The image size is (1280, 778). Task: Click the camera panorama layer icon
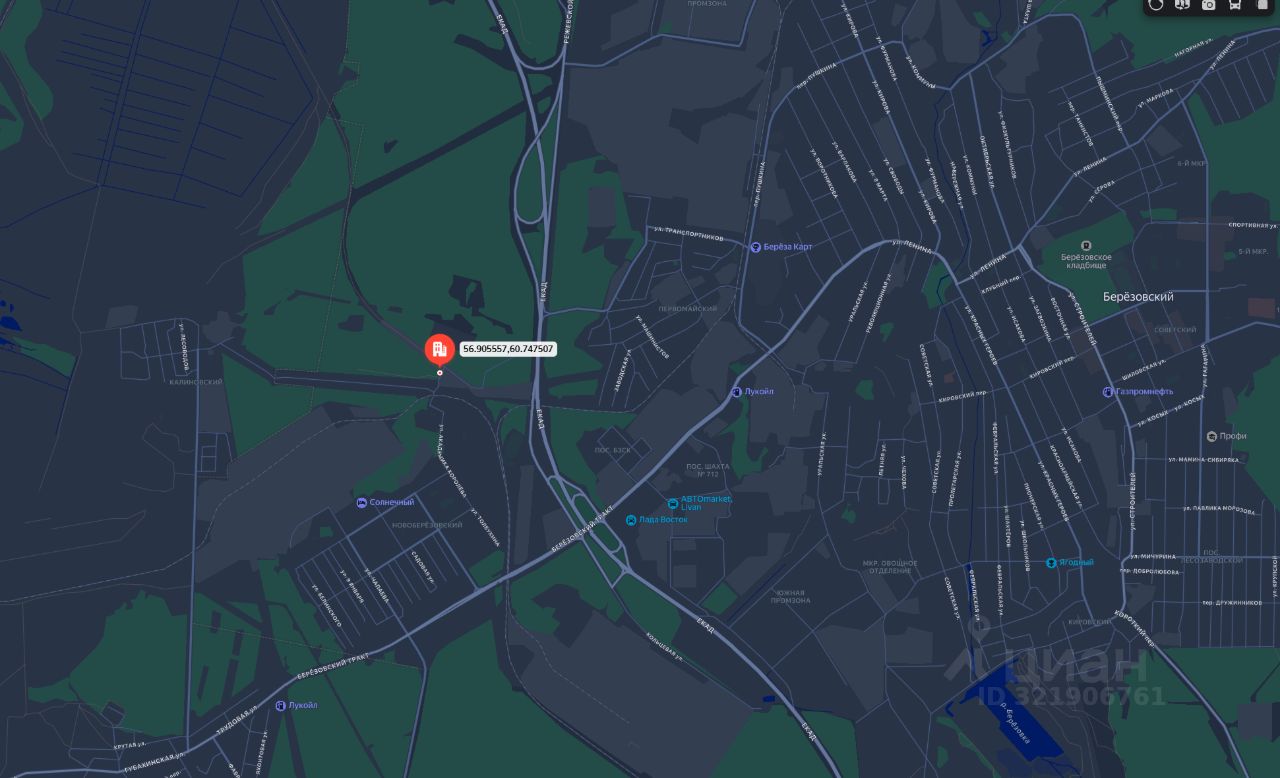pyautogui.click(x=1208, y=5)
